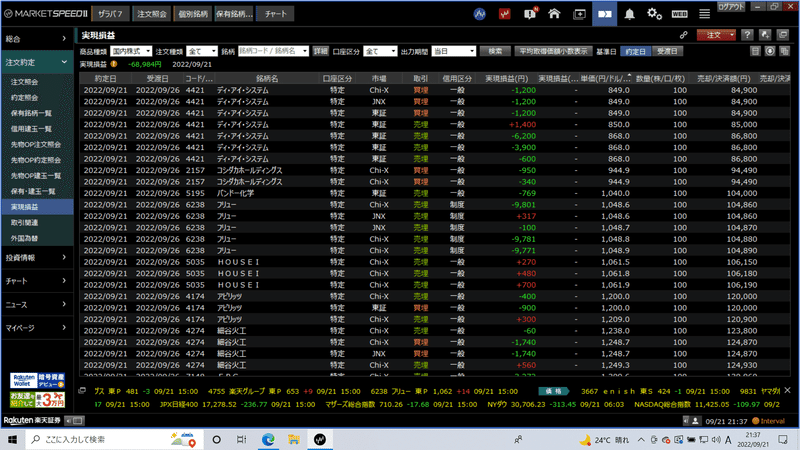The image size is (800, 450).
Task: Open the 口座区分 dropdown
Action: [x=380, y=52]
